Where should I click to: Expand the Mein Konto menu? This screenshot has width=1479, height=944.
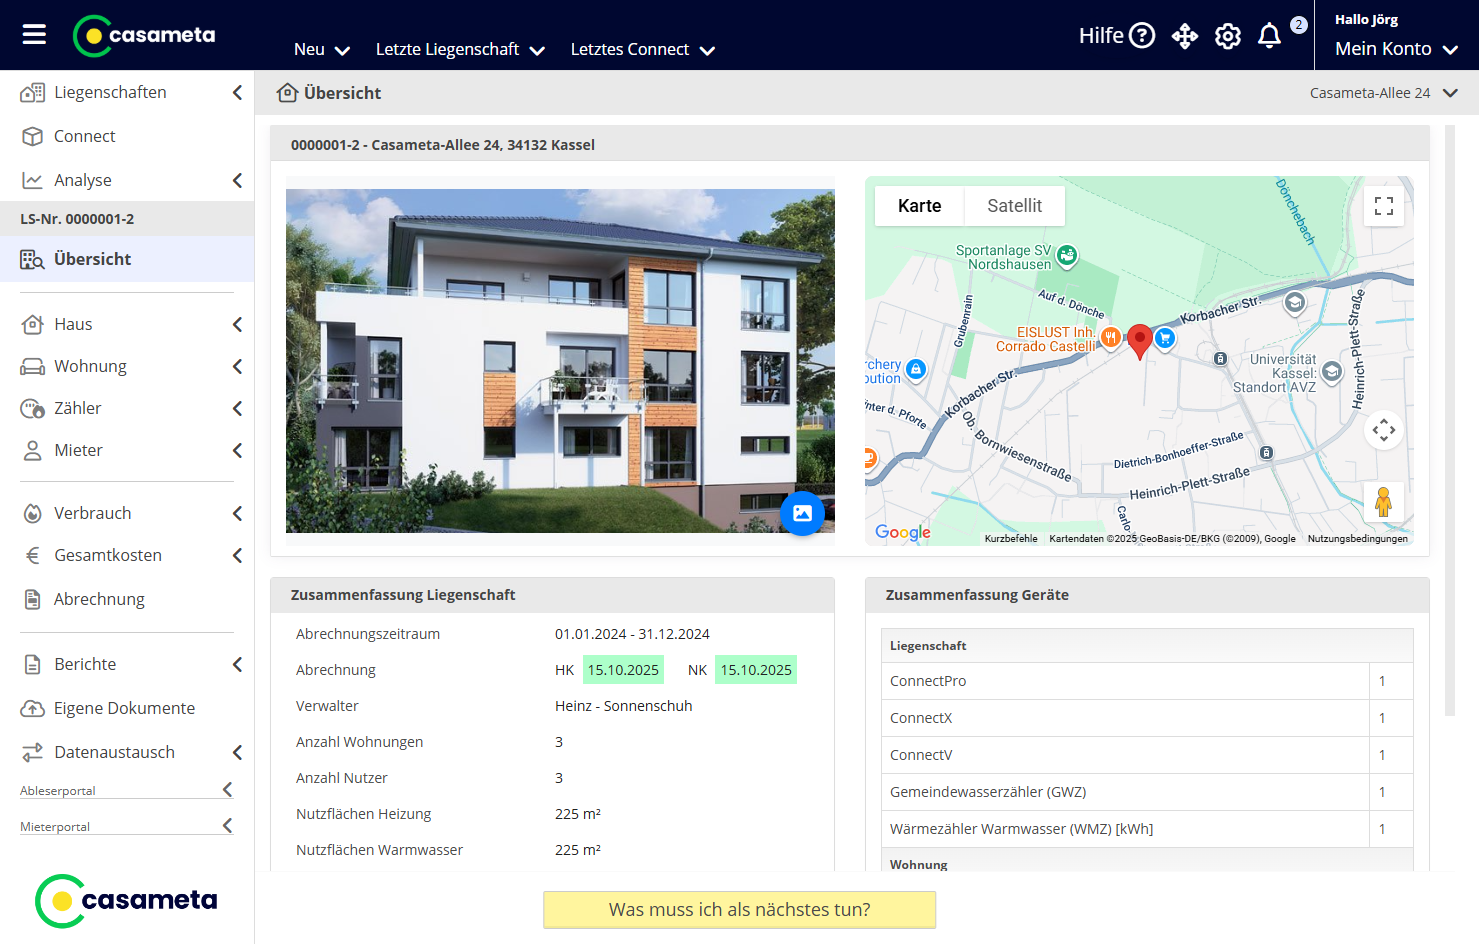point(1396,49)
